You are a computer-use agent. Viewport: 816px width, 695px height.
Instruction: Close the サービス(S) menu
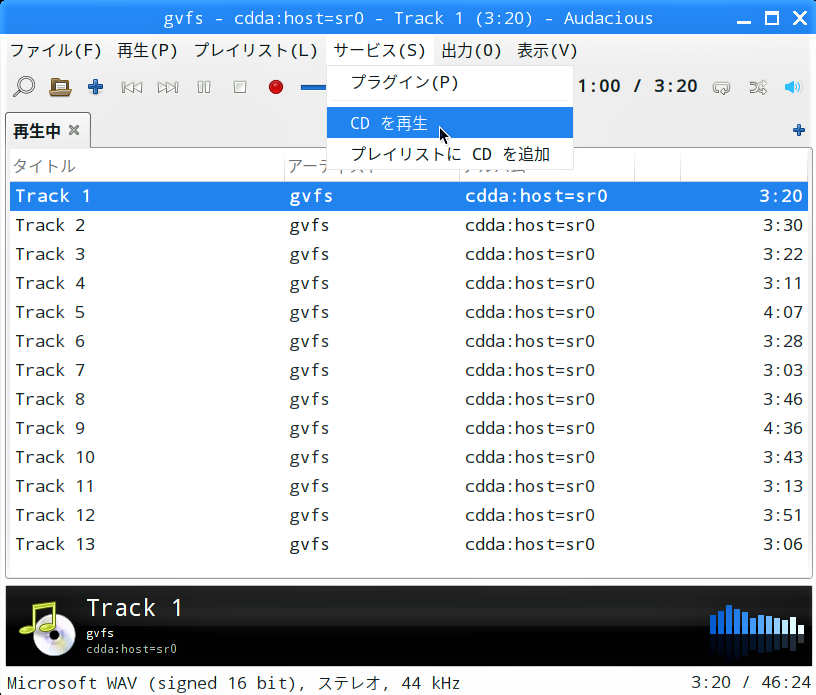379,50
